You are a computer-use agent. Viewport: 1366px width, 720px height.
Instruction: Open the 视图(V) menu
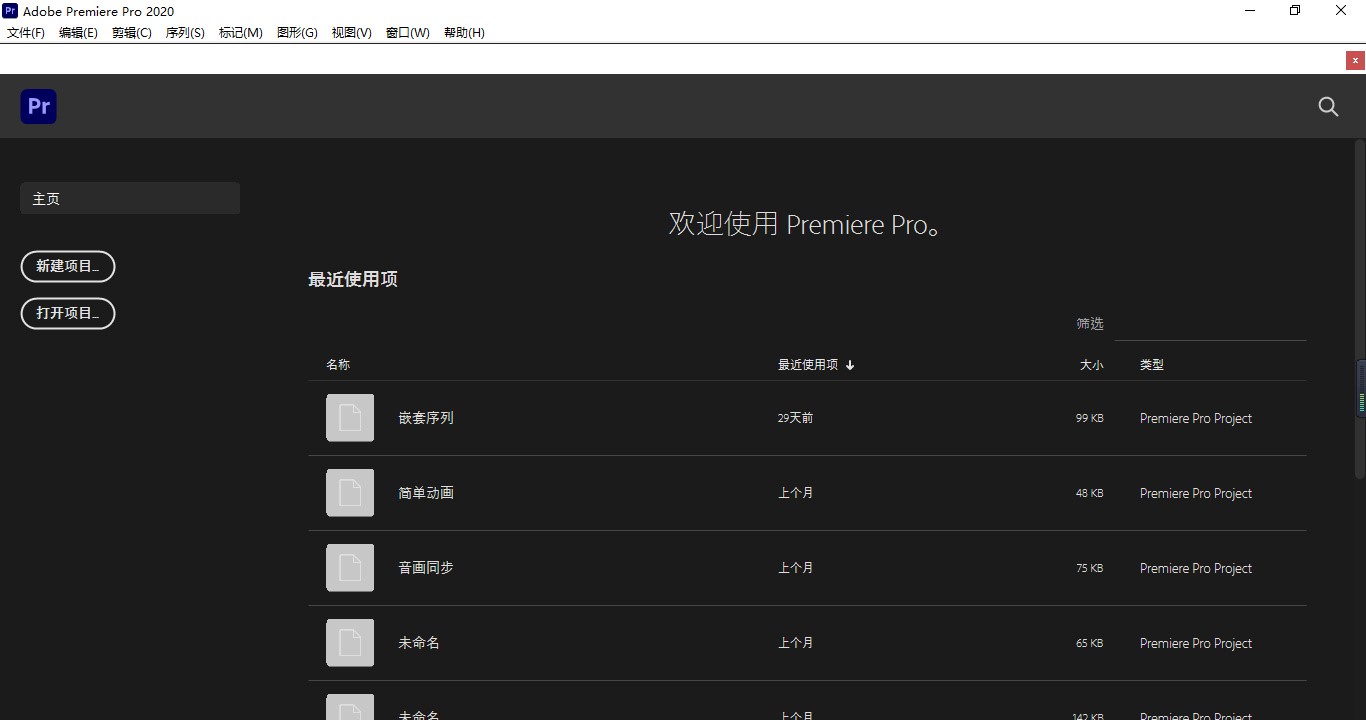pyautogui.click(x=352, y=33)
